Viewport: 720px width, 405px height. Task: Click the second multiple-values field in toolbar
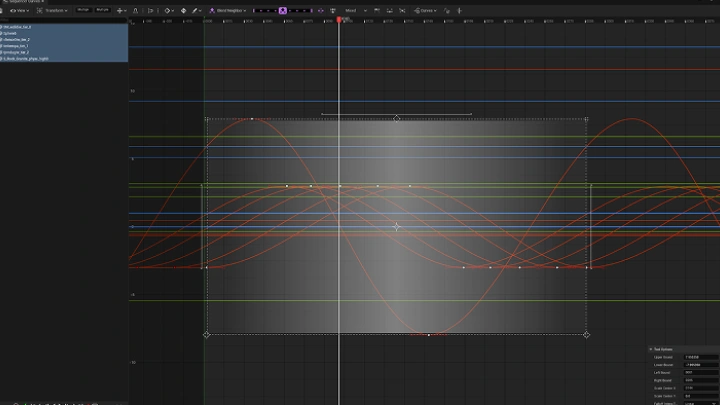coord(102,10)
